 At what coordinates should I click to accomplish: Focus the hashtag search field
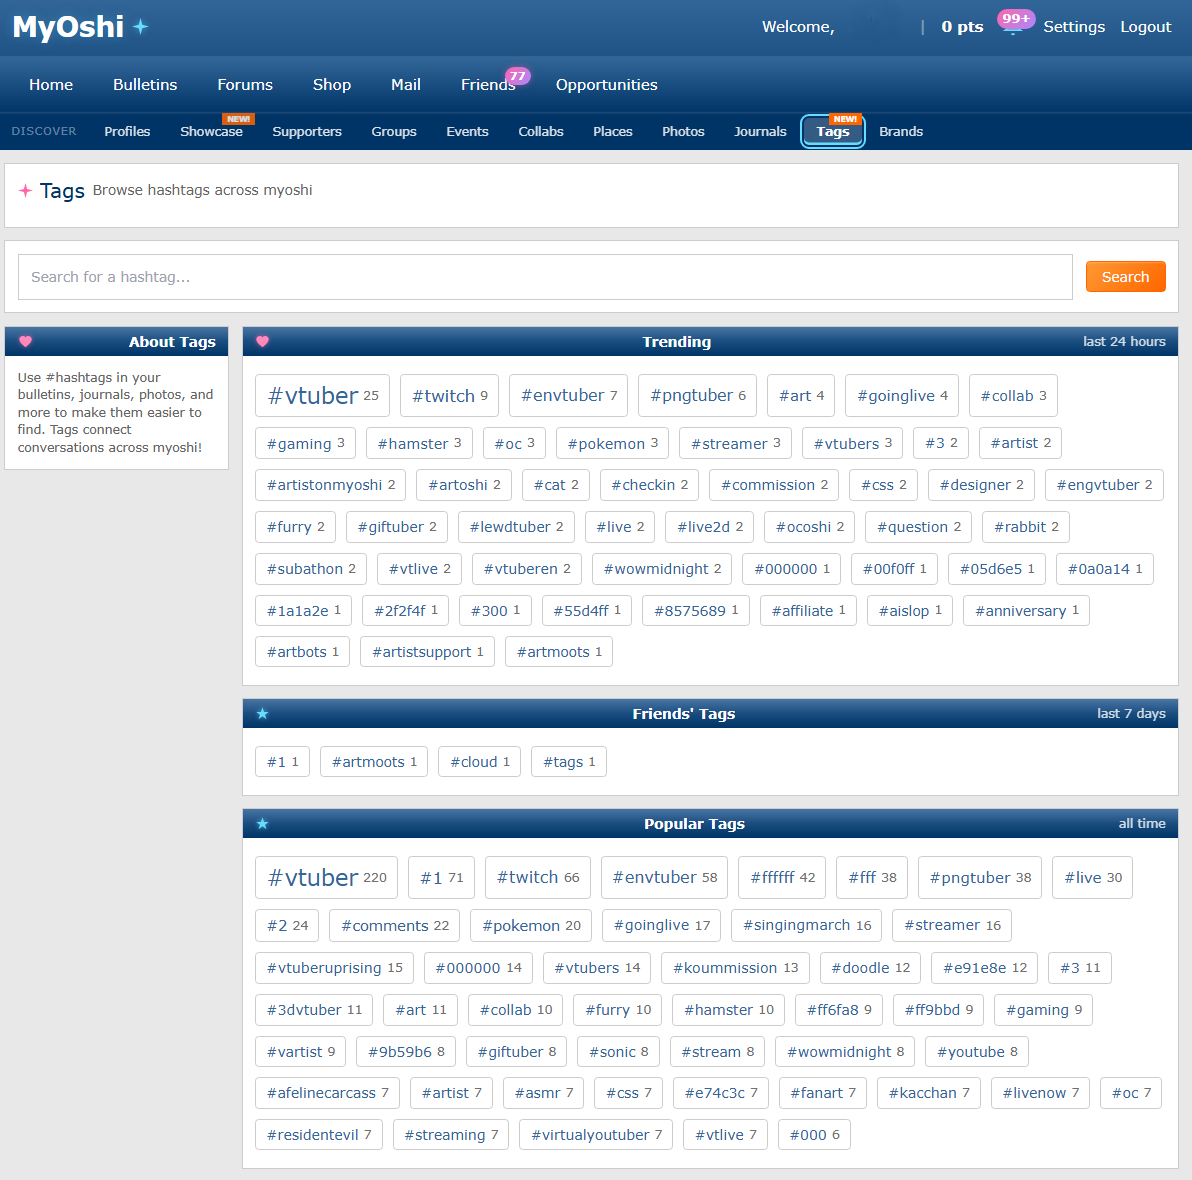(x=545, y=277)
